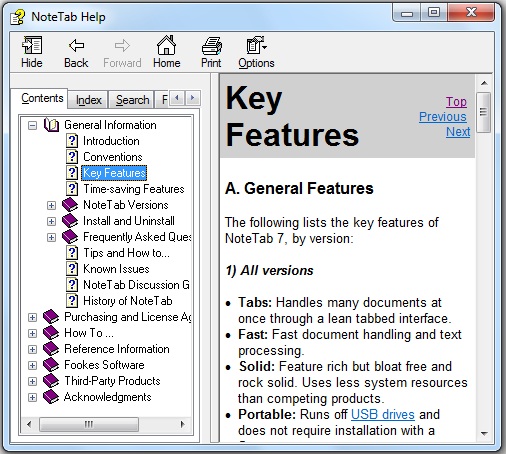The image size is (506, 454).
Task: Click the book icon for Third-Party Products
Action: (51, 381)
